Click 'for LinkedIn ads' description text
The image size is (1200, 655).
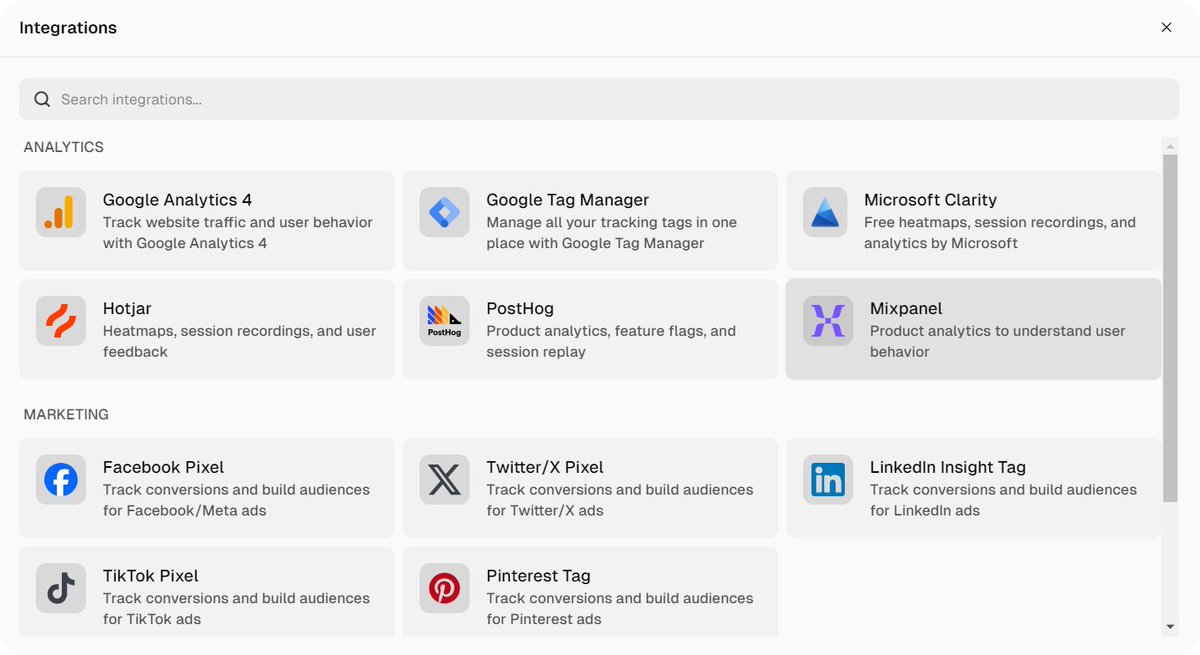coord(925,511)
